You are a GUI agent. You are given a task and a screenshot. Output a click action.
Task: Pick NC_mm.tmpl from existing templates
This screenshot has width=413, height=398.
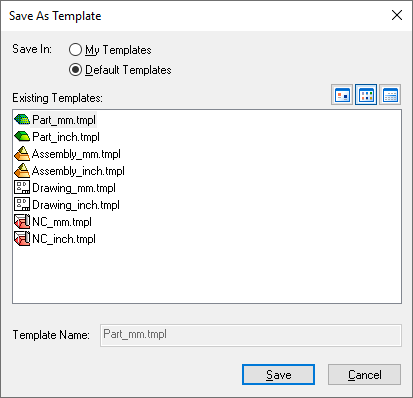(x=62, y=222)
